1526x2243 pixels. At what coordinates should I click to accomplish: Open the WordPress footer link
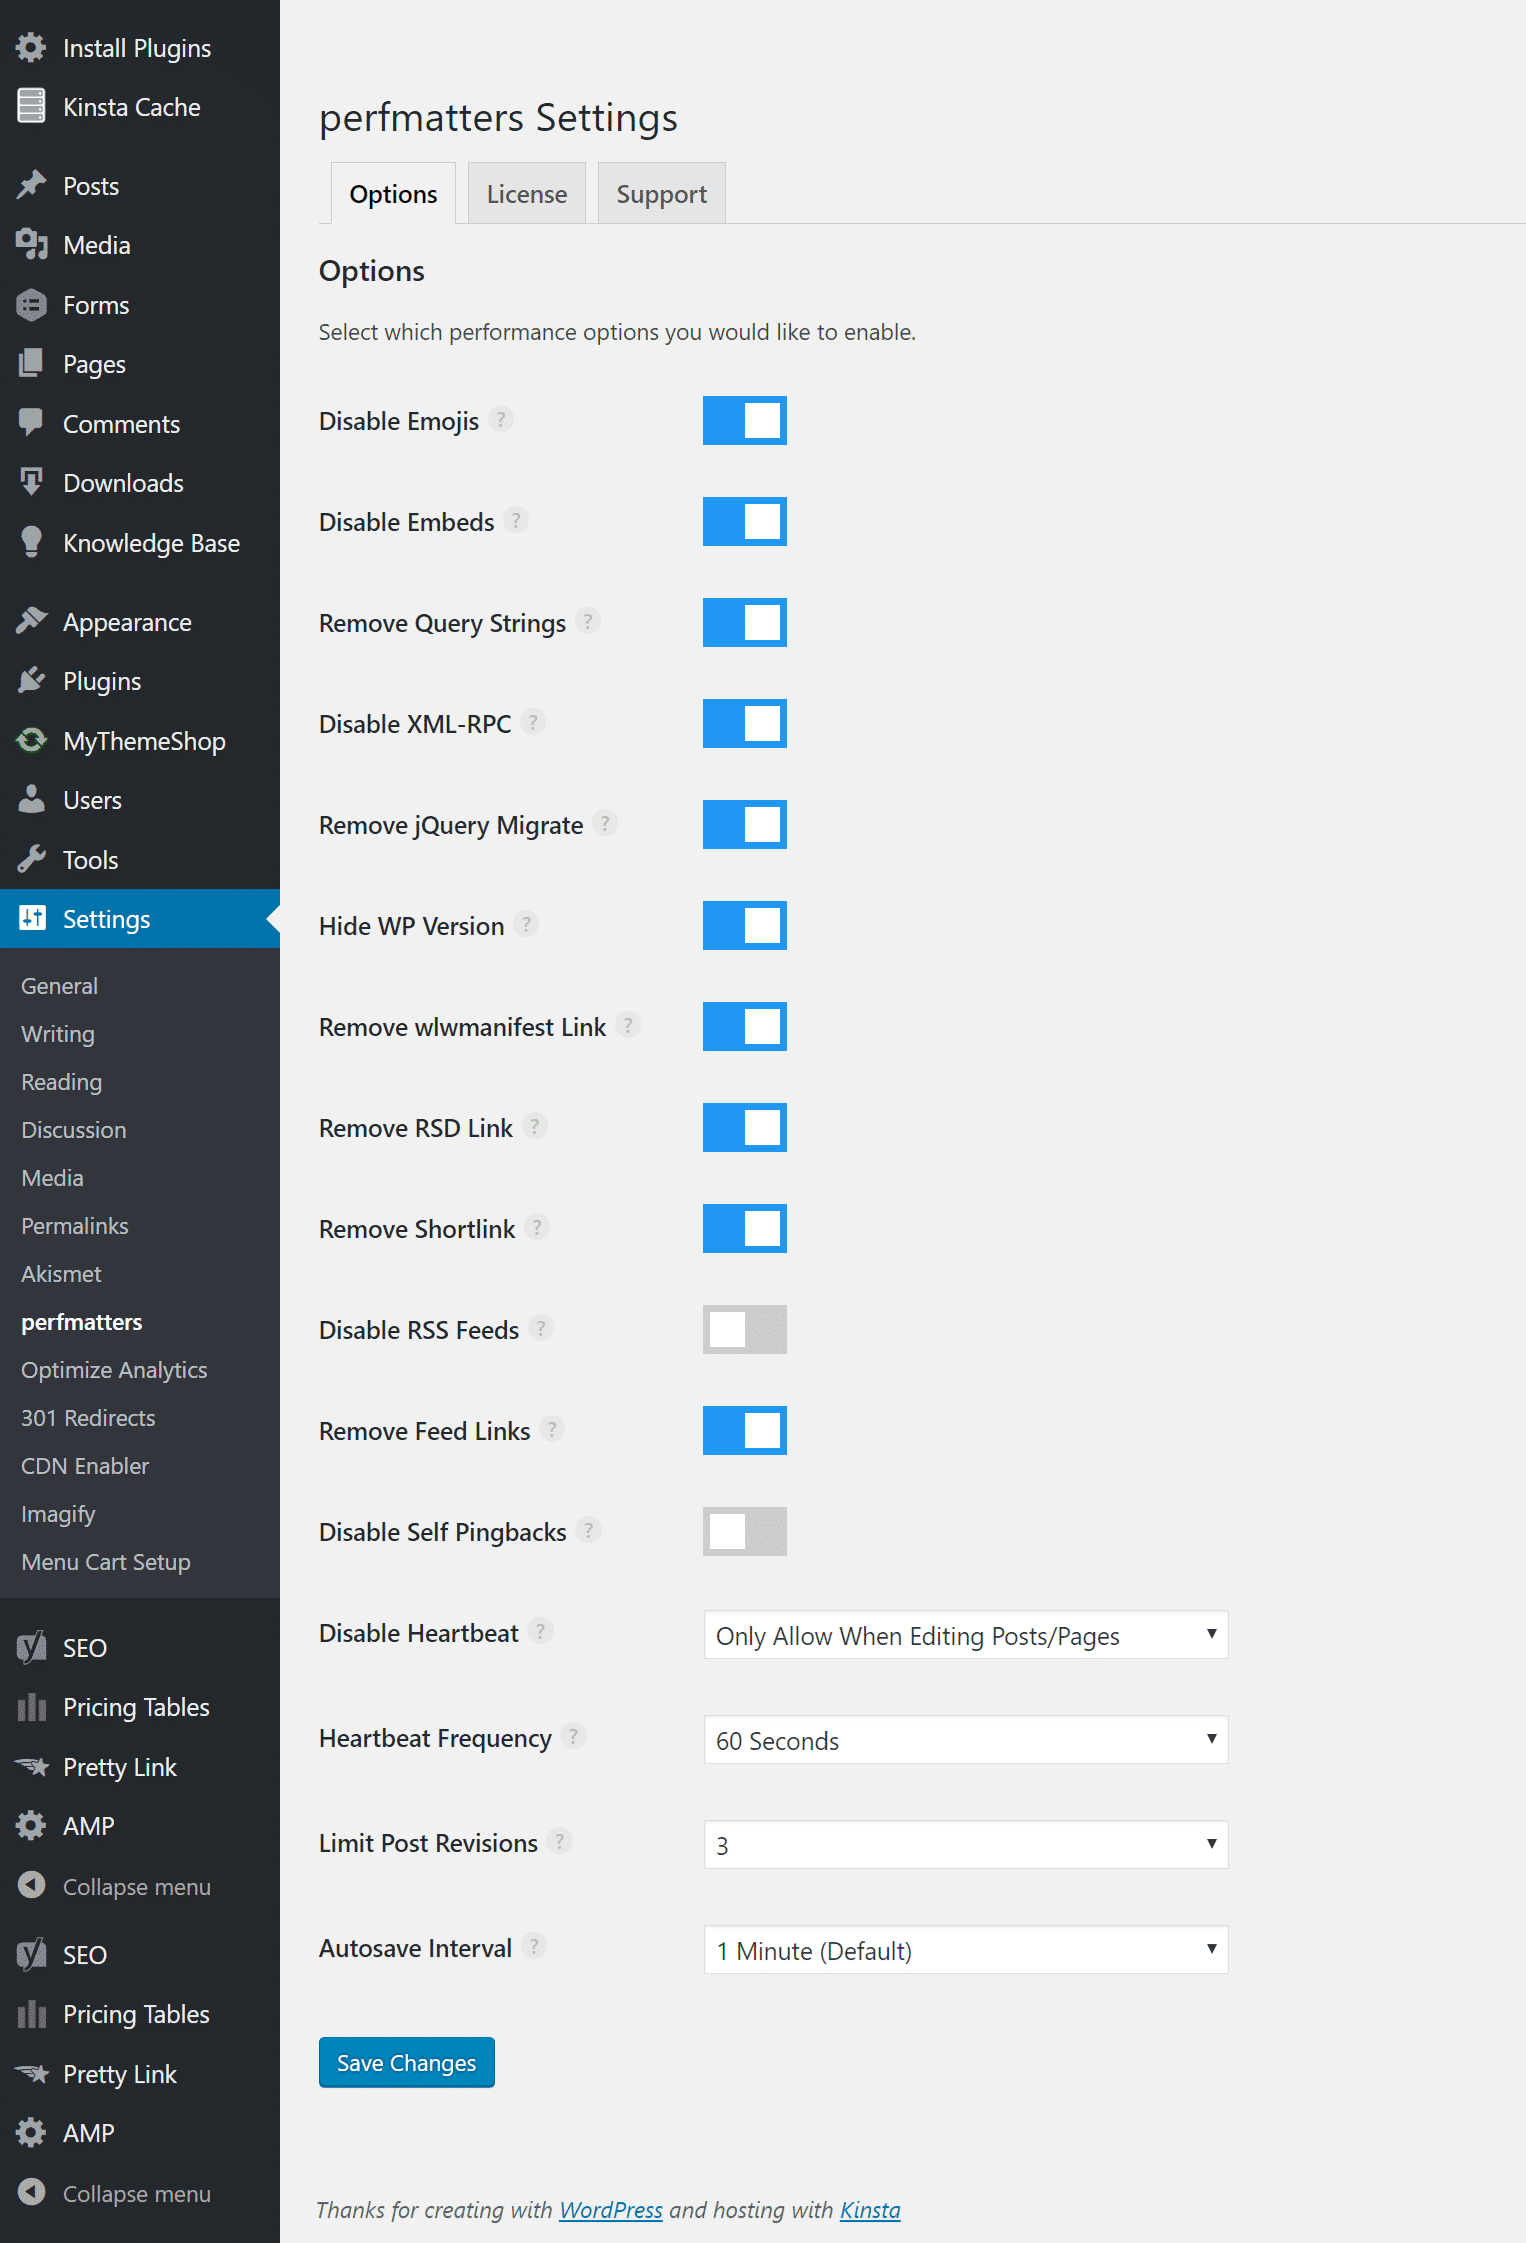(x=610, y=2210)
